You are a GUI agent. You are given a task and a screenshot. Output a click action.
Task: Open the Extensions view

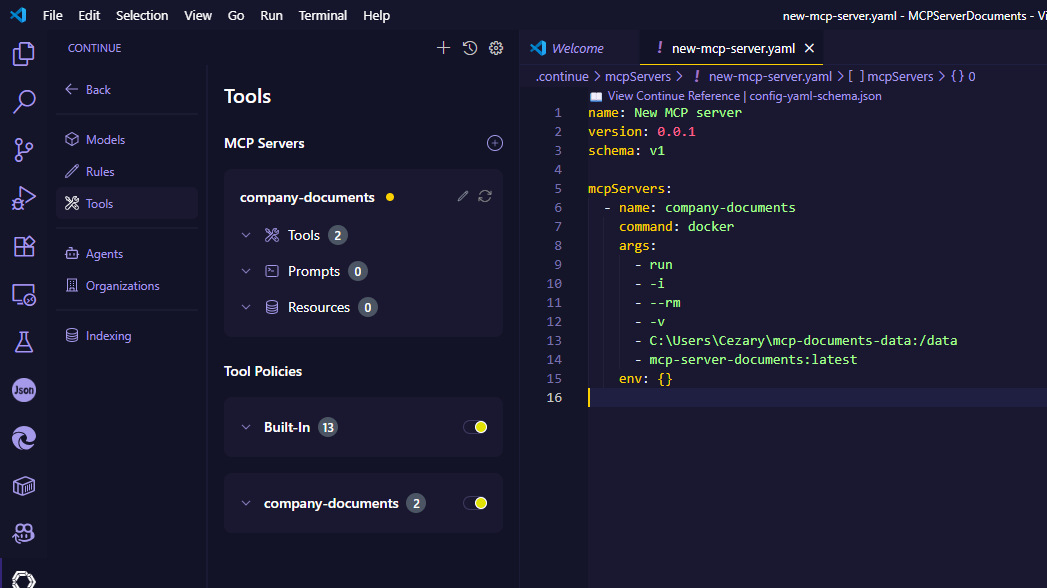tap(23, 246)
